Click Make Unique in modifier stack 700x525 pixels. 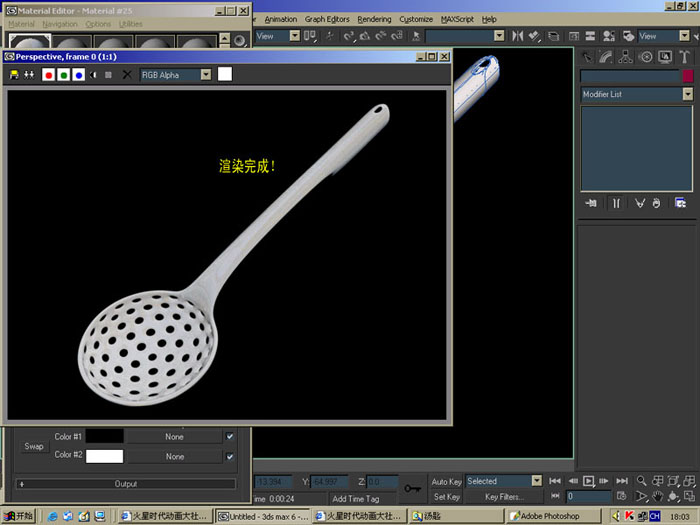pyautogui.click(x=640, y=203)
